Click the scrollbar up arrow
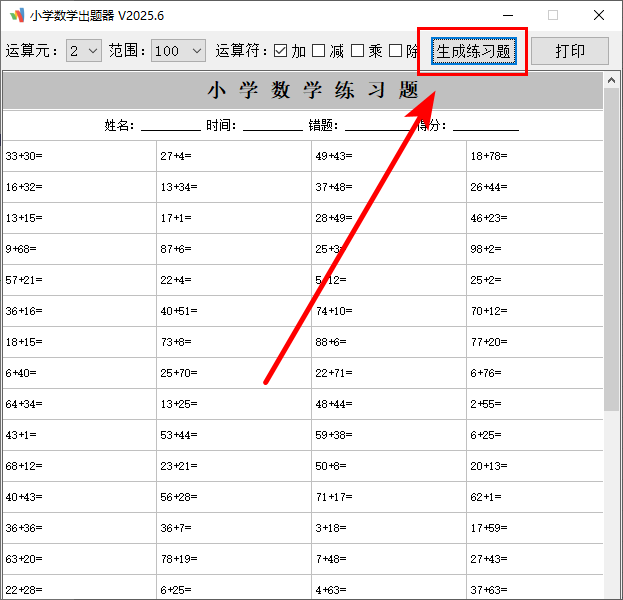Image resolution: width=623 pixels, height=600 pixels. (x=611, y=80)
